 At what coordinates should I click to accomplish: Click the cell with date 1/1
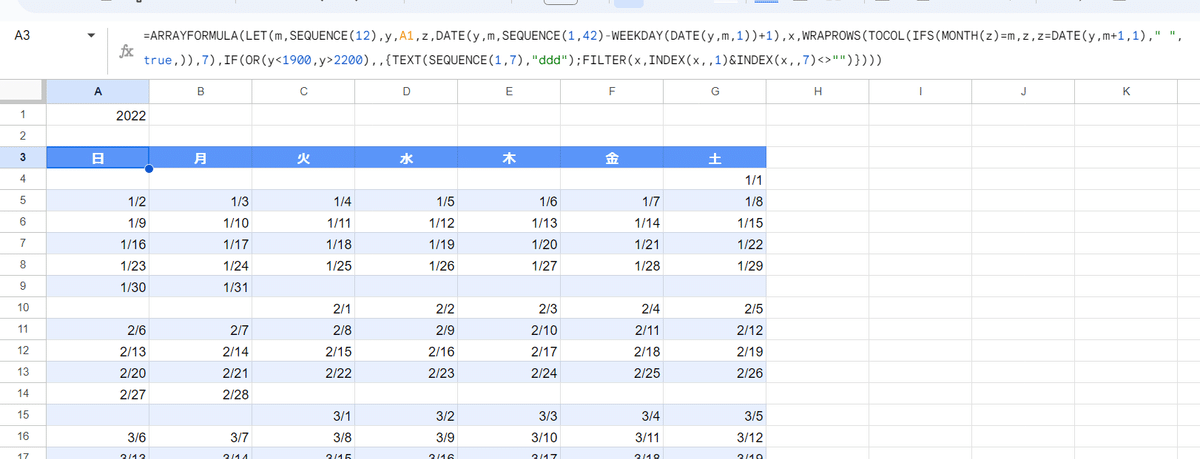714,180
